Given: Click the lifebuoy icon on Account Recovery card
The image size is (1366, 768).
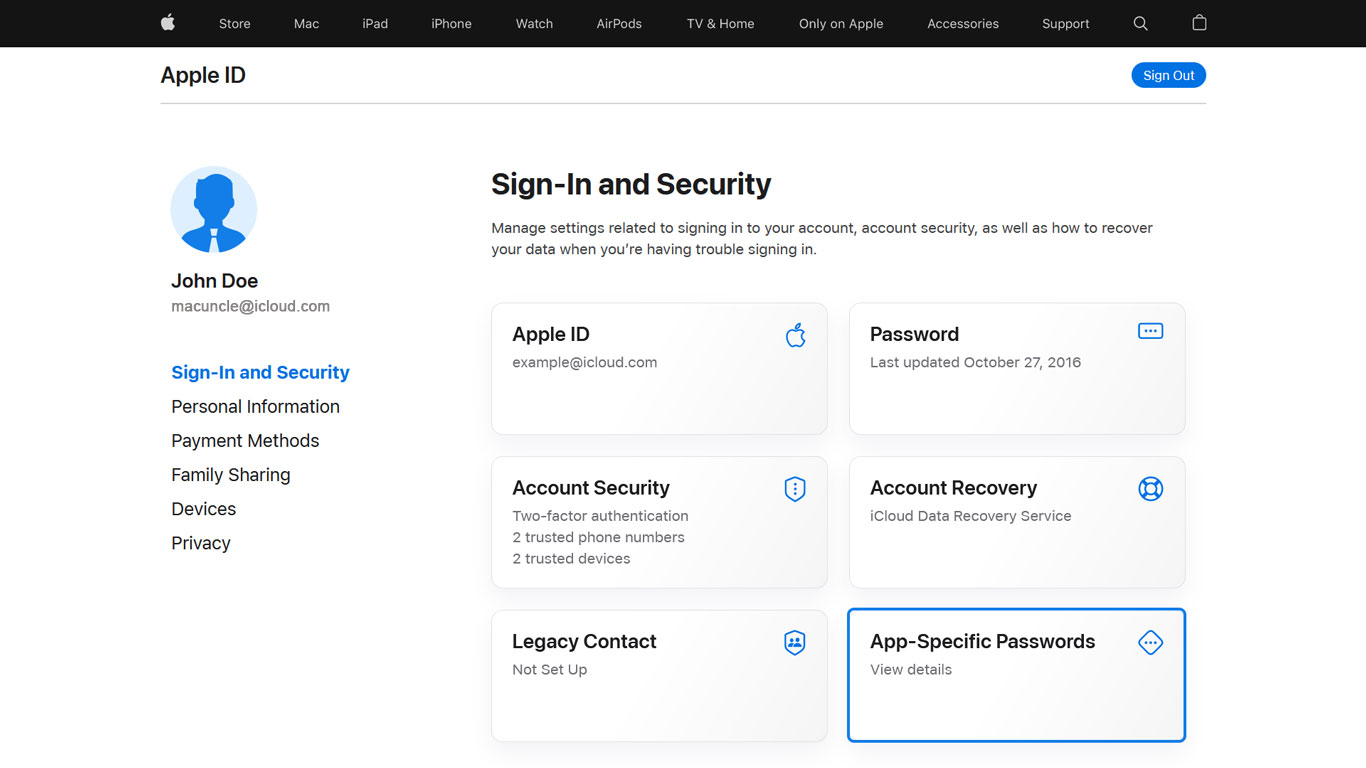Looking at the screenshot, I should 1150,489.
